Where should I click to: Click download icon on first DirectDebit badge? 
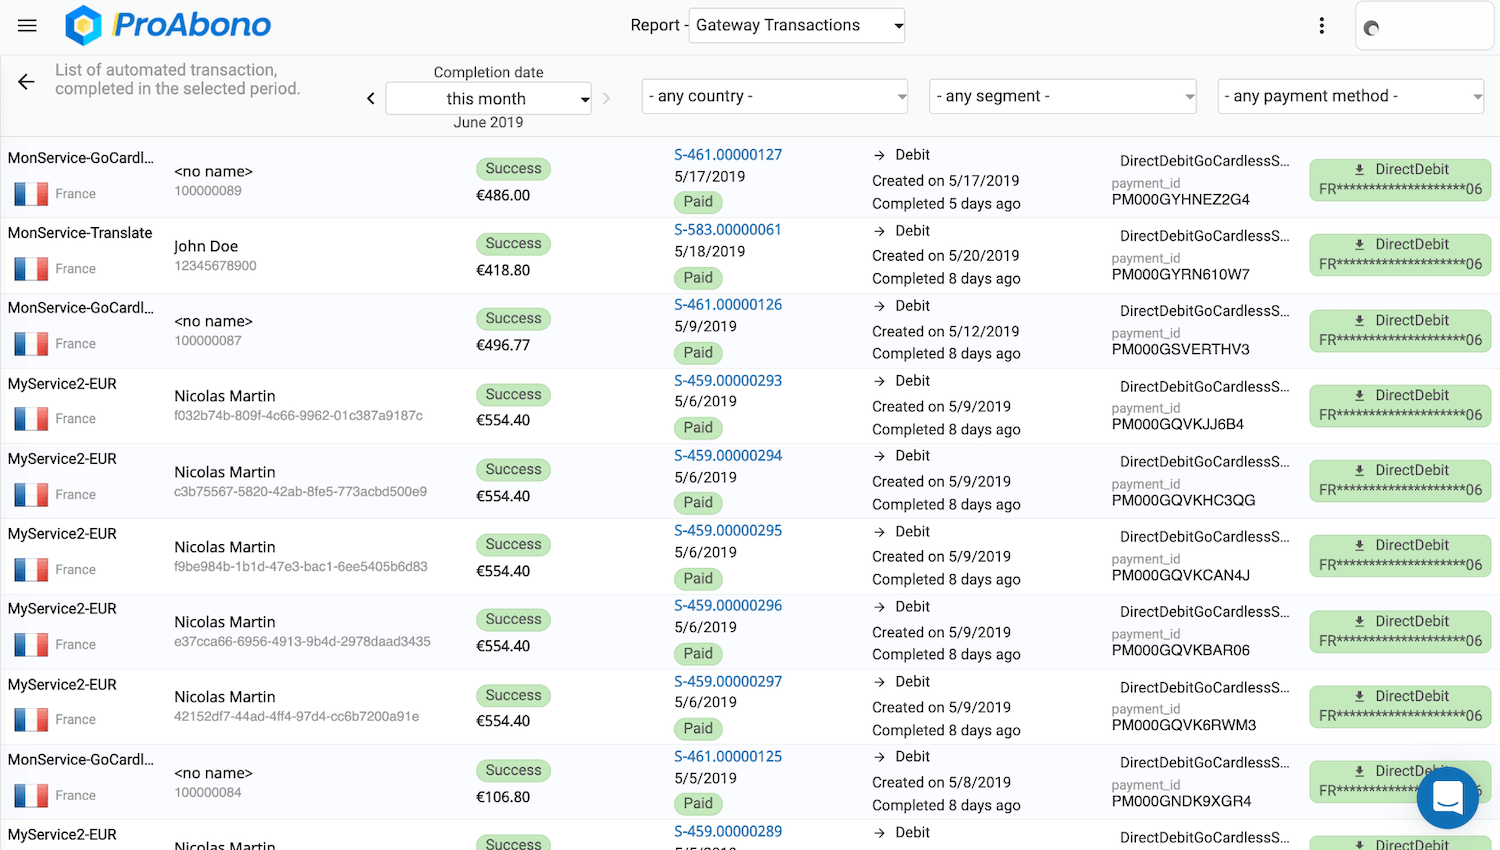tap(1360, 170)
